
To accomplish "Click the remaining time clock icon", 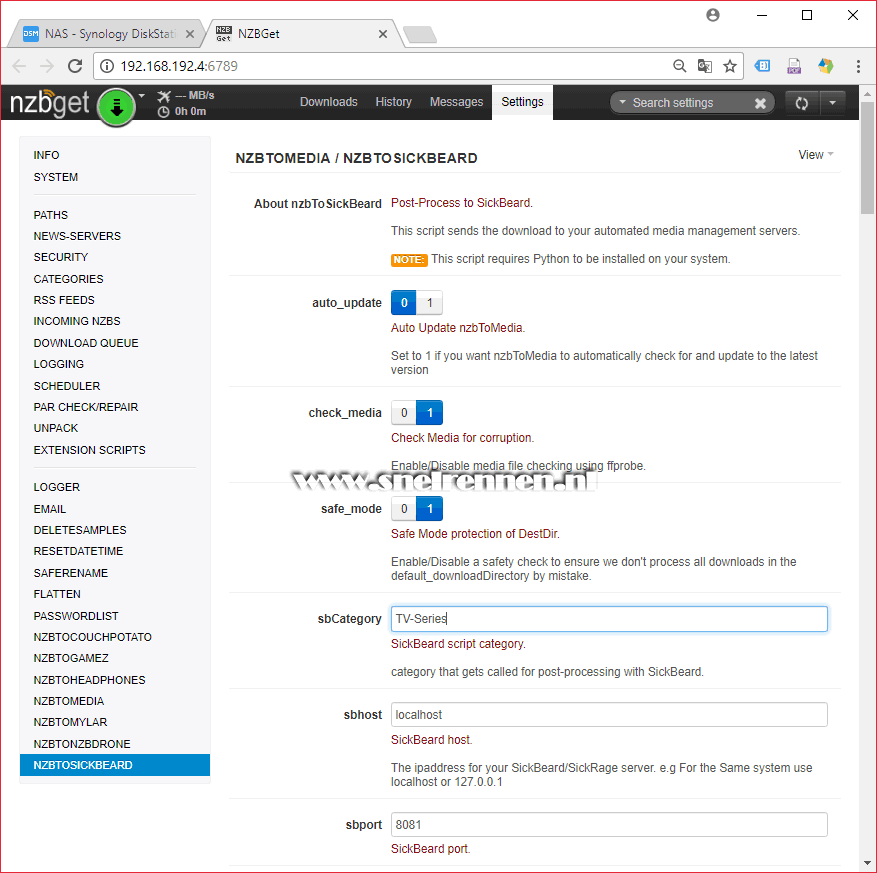I will [163, 112].
